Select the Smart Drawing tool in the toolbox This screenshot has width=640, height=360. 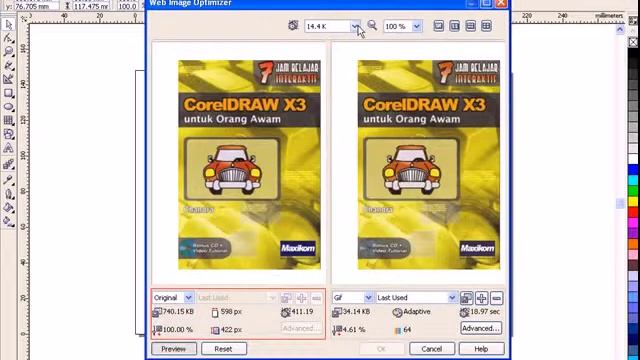(8, 79)
